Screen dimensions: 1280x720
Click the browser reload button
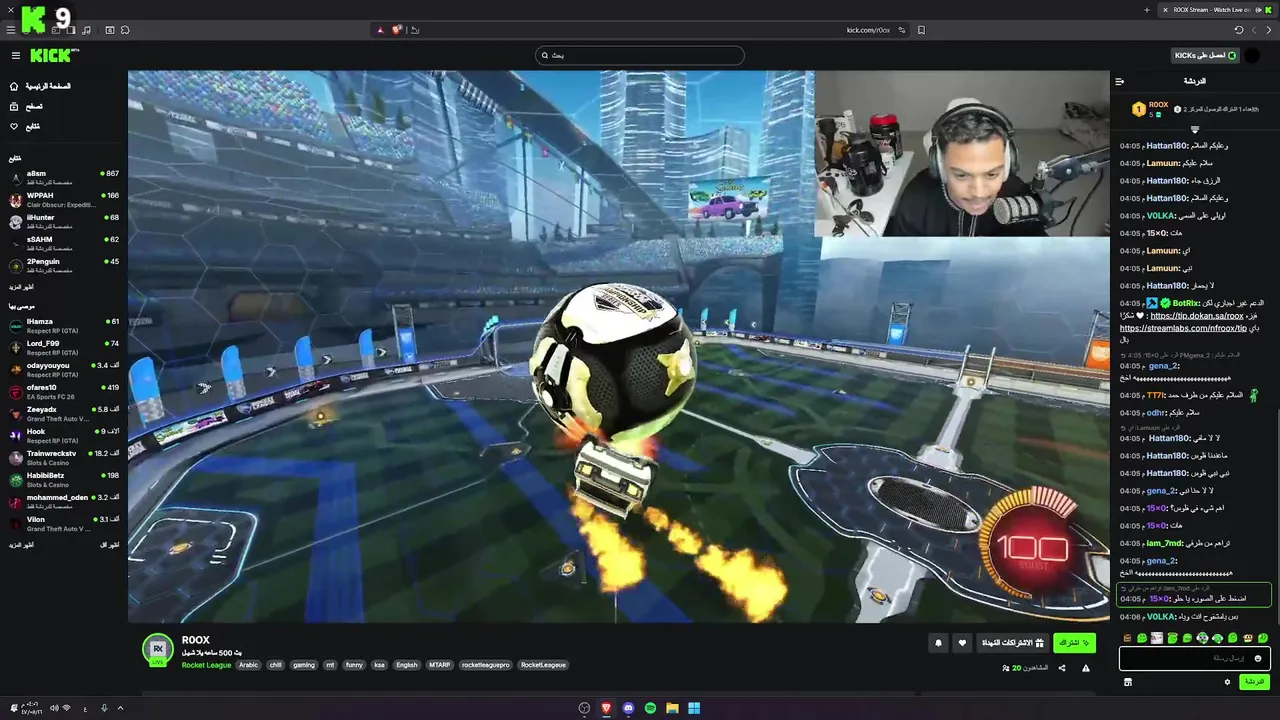tap(1239, 30)
